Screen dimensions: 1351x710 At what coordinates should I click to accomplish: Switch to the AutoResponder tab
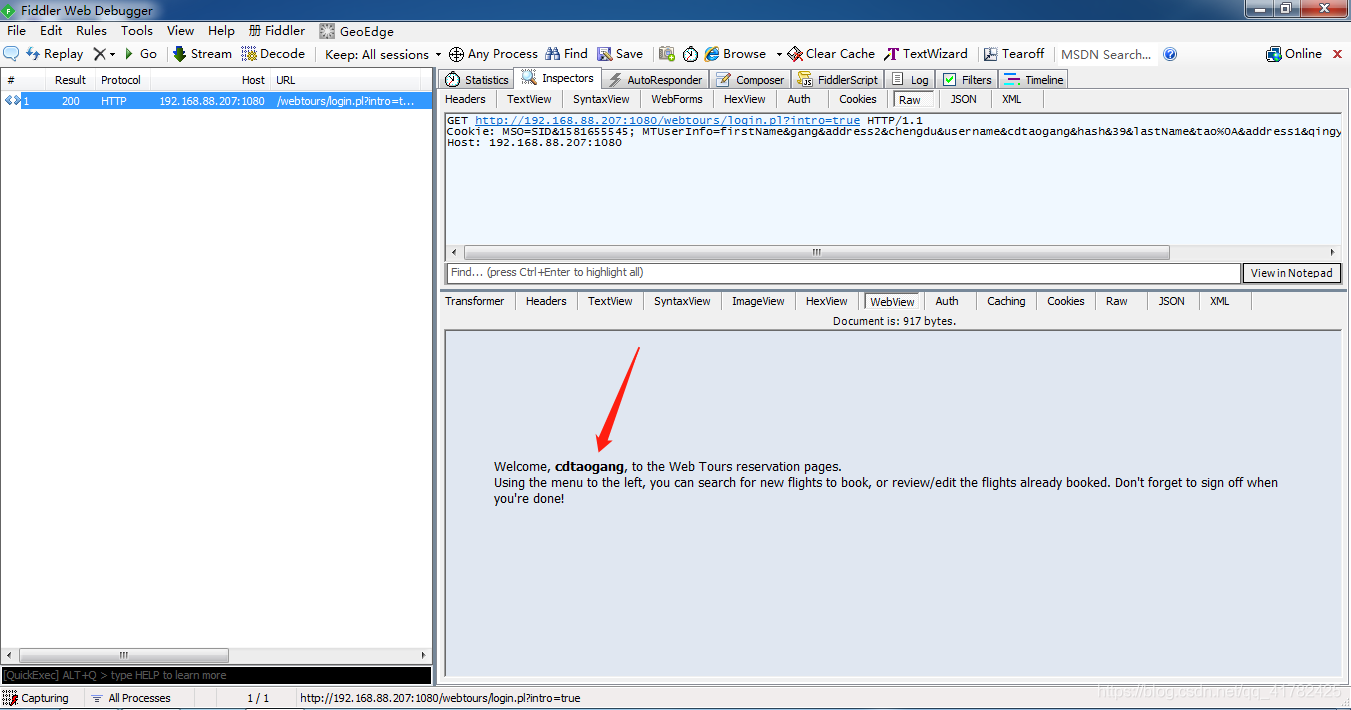click(x=656, y=80)
